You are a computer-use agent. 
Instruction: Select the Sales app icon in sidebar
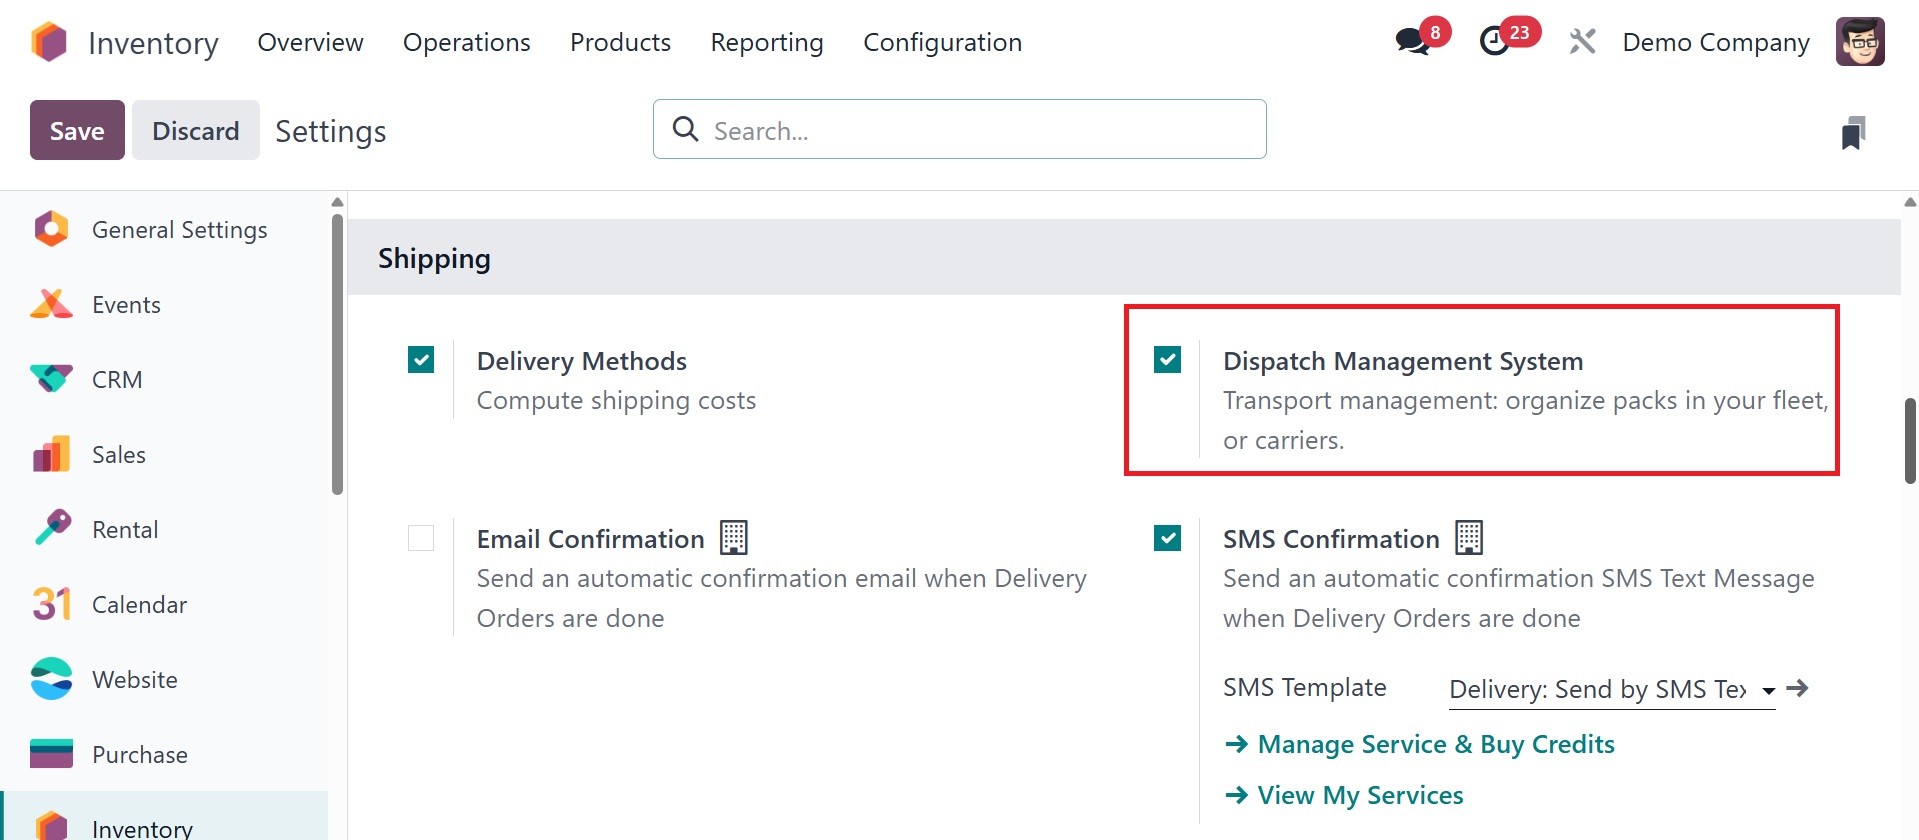pyautogui.click(x=51, y=455)
